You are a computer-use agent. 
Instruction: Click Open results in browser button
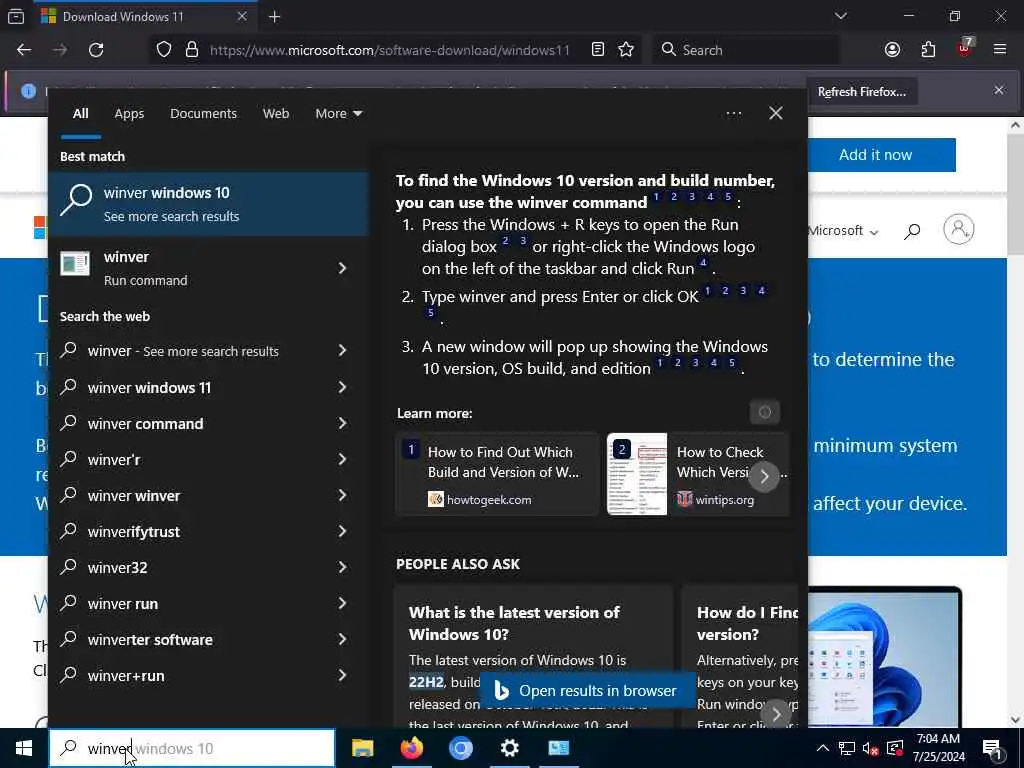[x=586, y=691]
